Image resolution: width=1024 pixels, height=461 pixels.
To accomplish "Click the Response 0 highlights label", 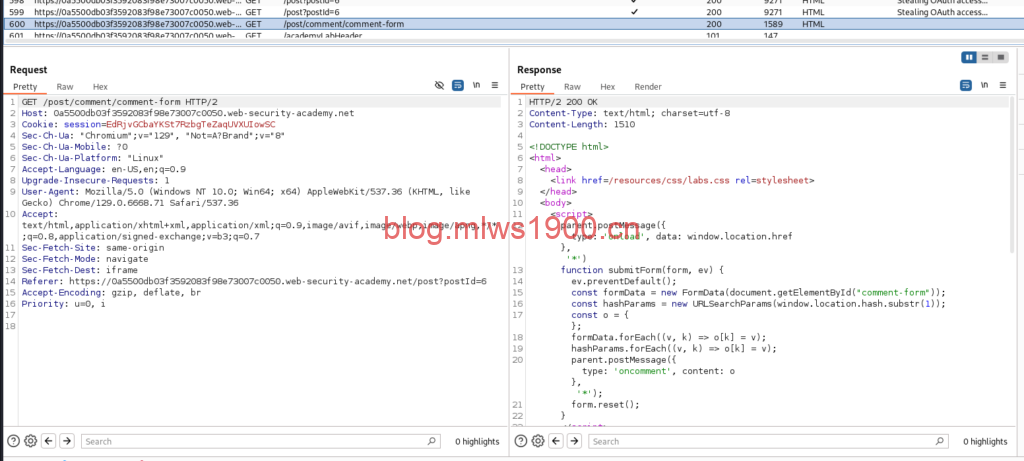I will click(x=985, y=441).
